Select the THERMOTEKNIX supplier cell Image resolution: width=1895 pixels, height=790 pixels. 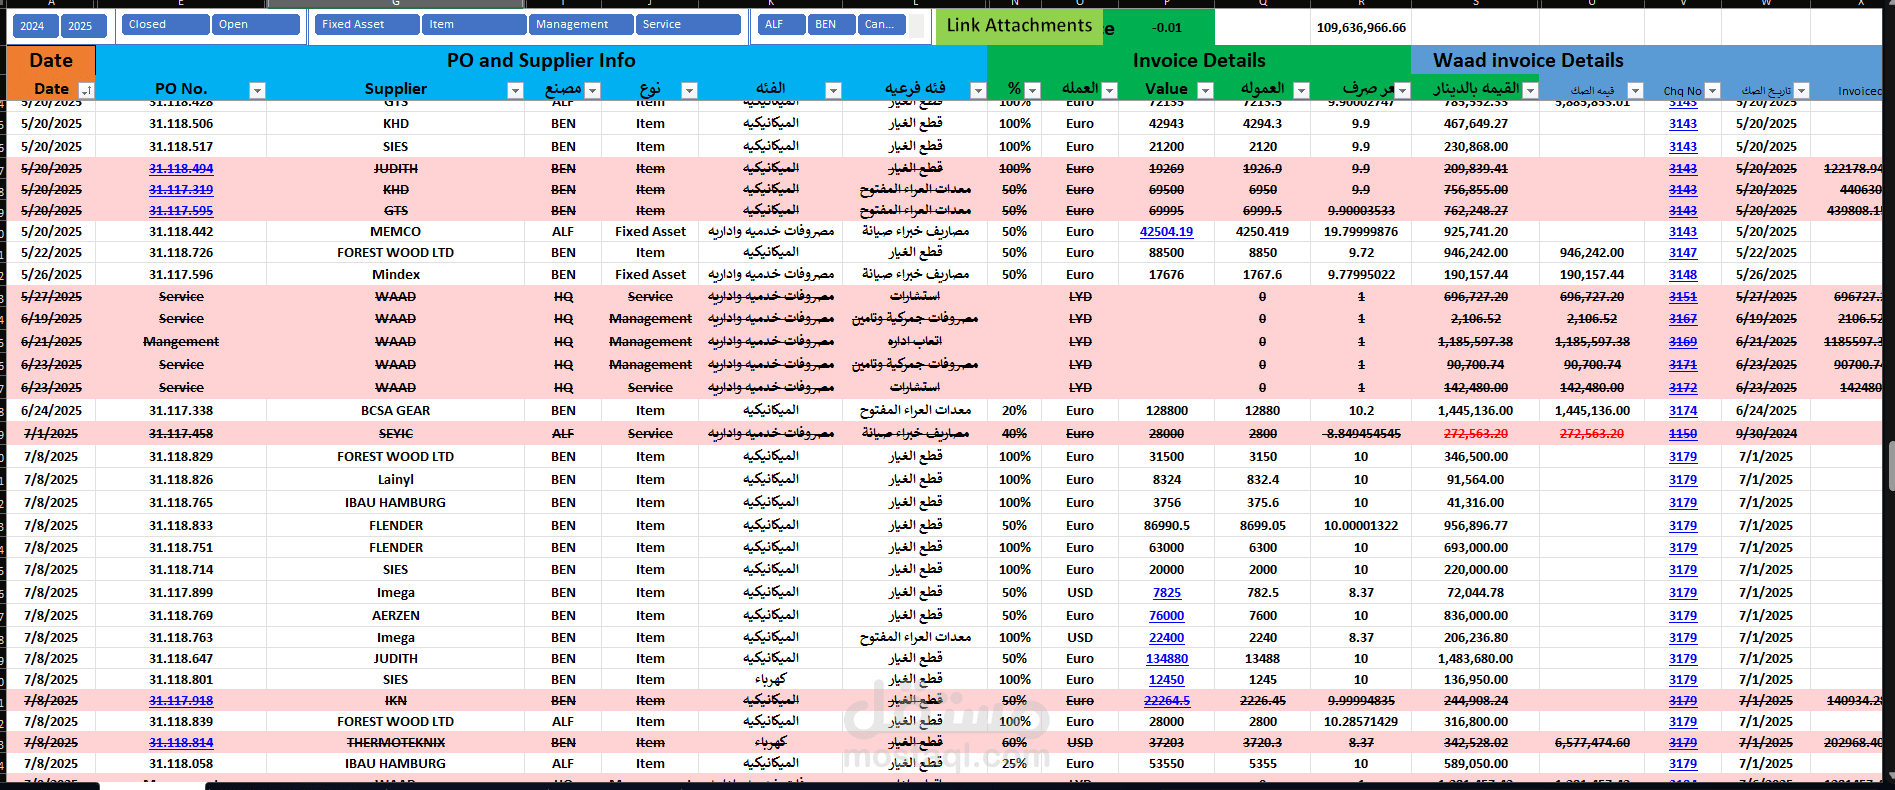(x=396, y=742)
